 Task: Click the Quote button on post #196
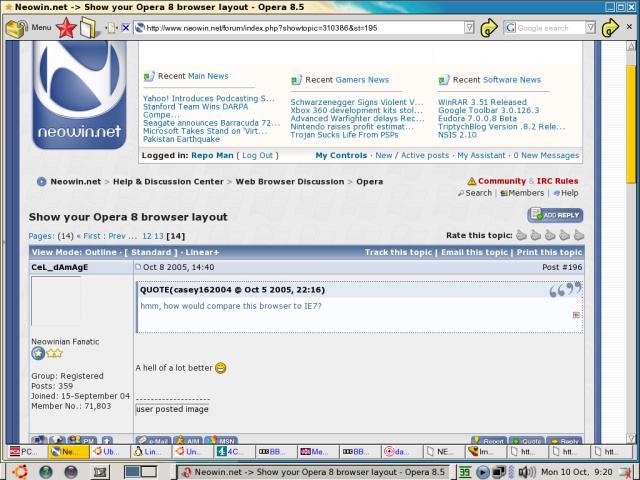527,440
